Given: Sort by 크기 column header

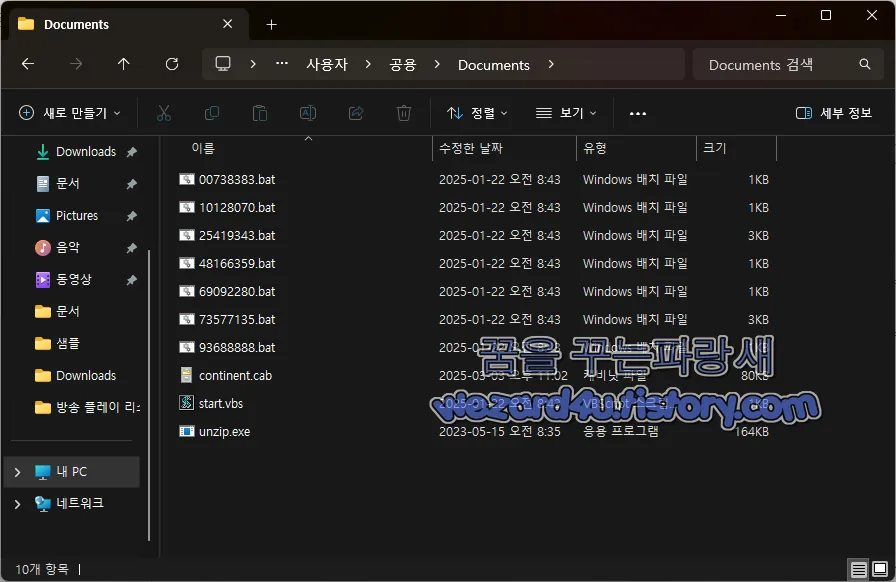Looking at the screenshot, I should [714, 149].
